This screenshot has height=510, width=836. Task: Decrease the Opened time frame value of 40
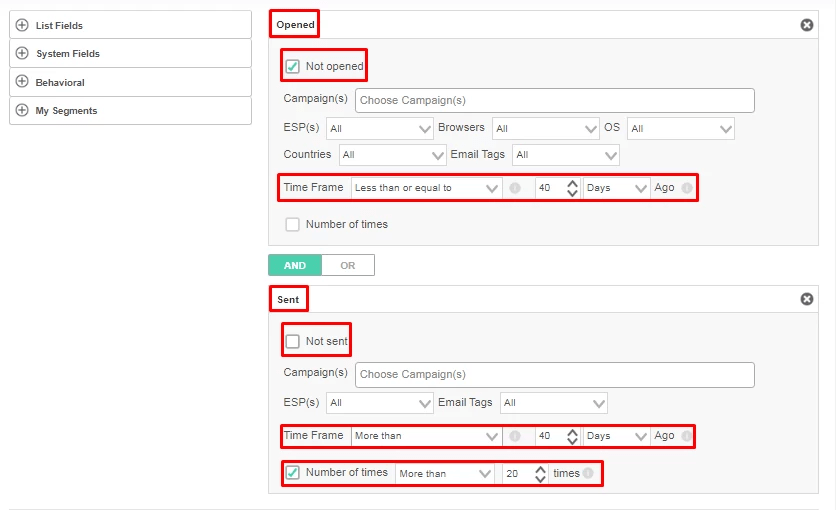tap(572, 192)
